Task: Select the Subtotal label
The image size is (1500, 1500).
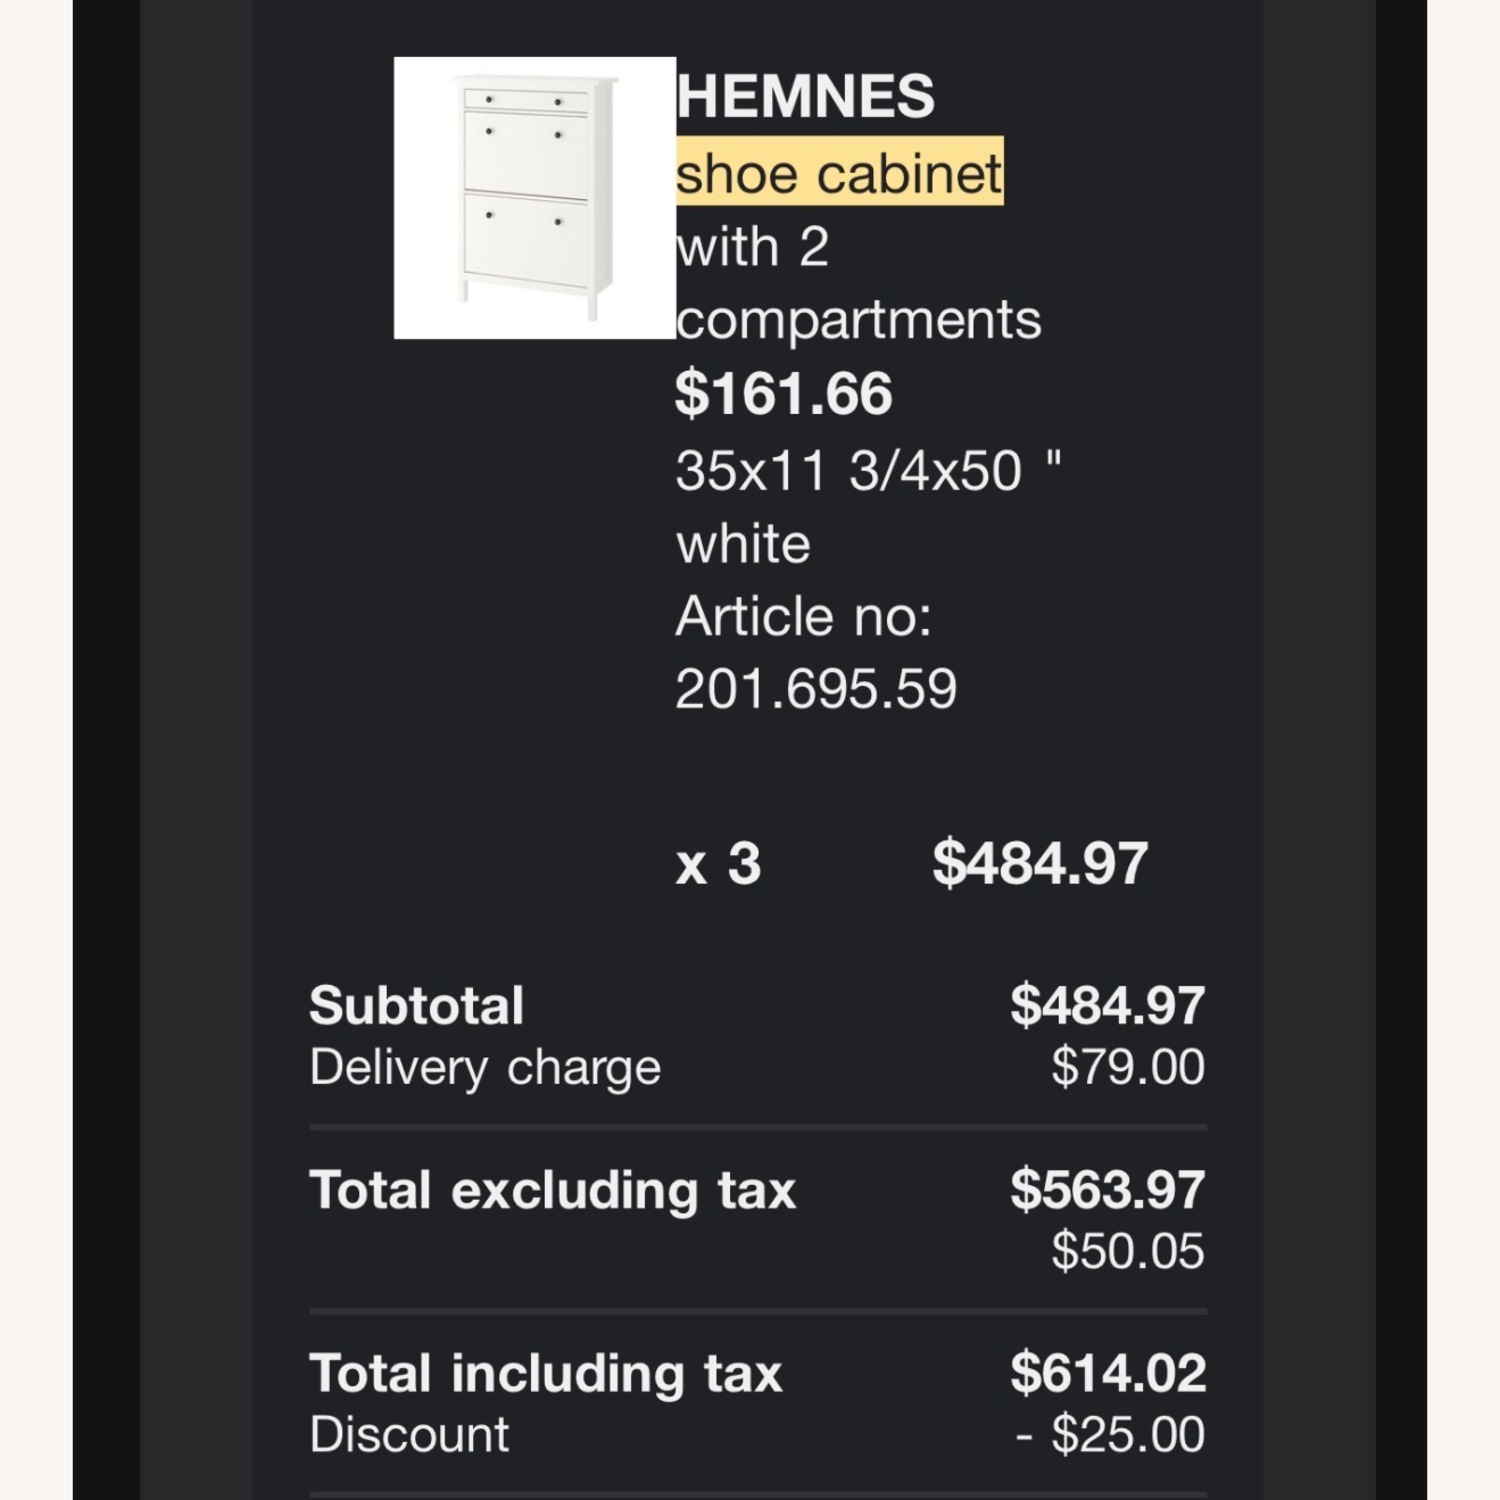Action: (416, 1005)
